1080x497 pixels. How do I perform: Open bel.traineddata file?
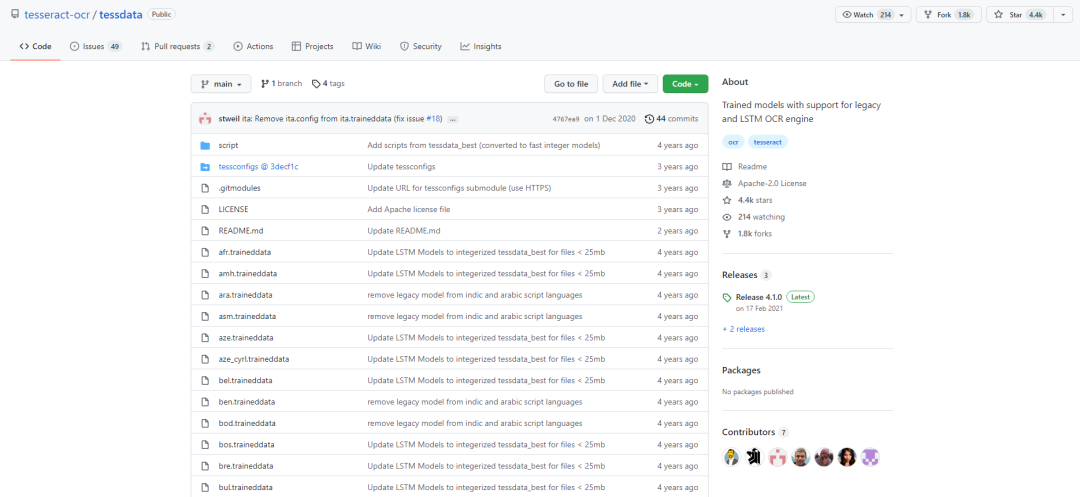click(x=245, y=380)
